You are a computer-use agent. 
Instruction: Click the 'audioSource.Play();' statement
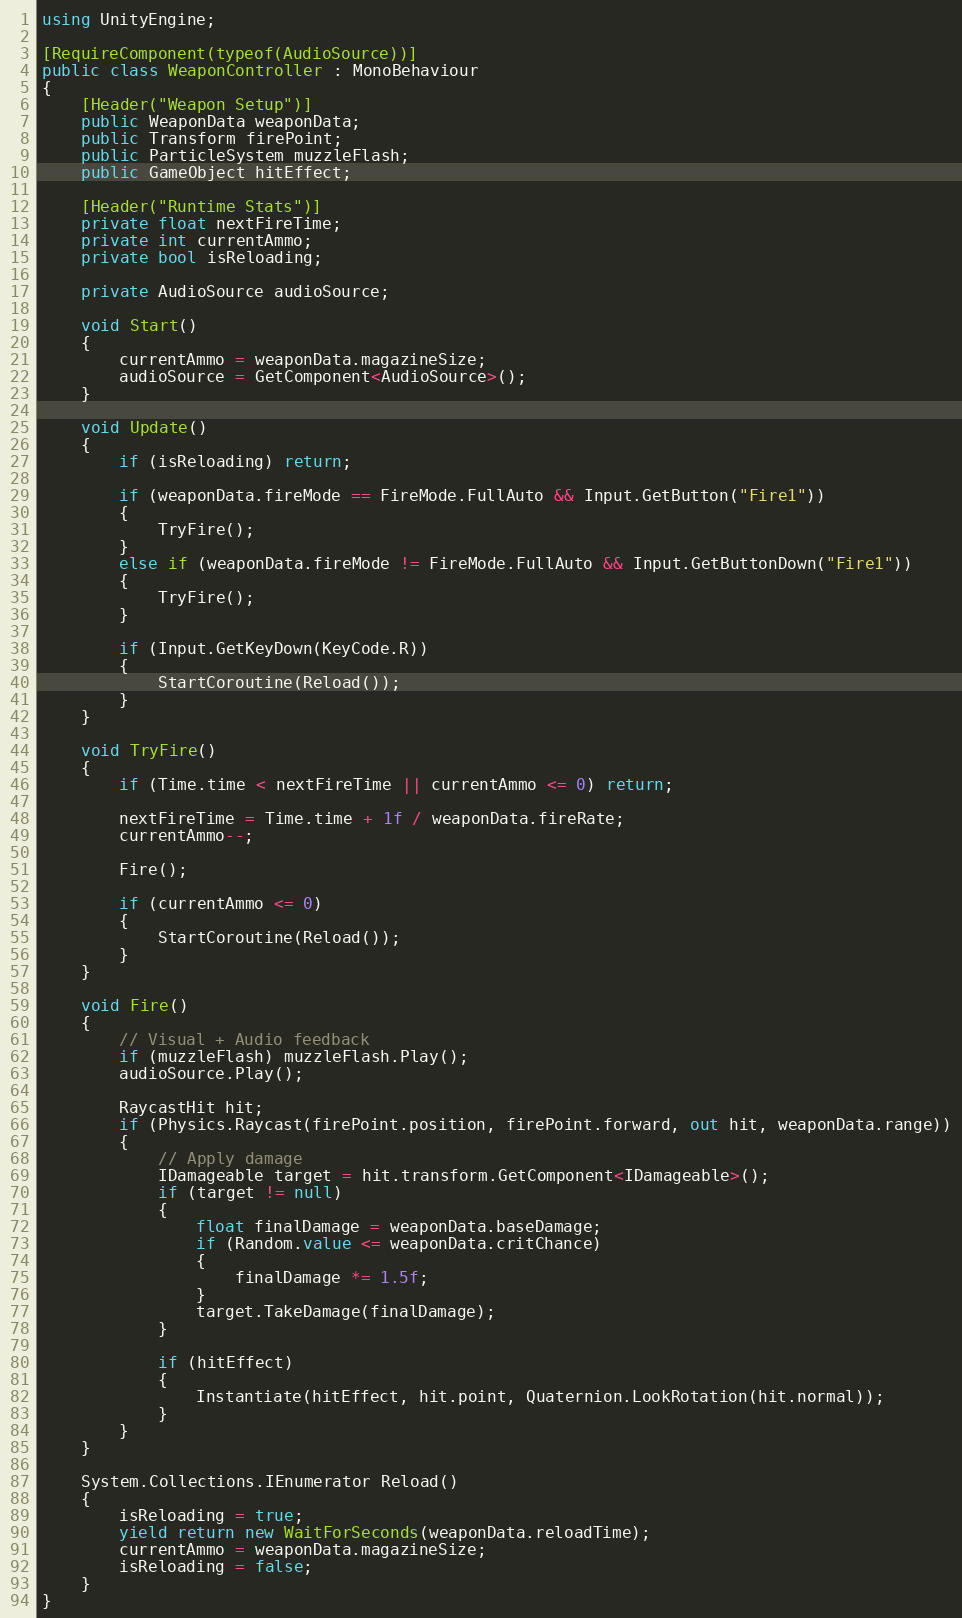pyautogui.click(x=211, y=1075)
